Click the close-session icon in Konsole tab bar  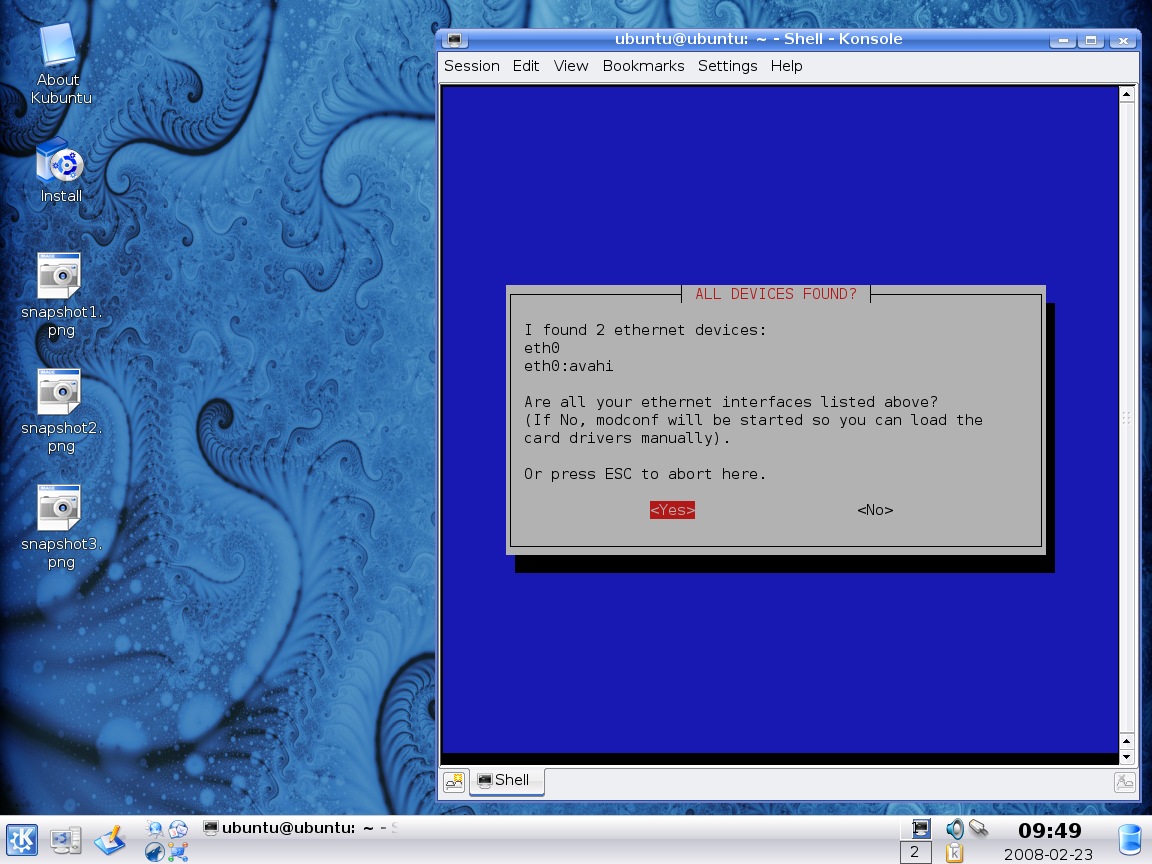coord(1125,782)
